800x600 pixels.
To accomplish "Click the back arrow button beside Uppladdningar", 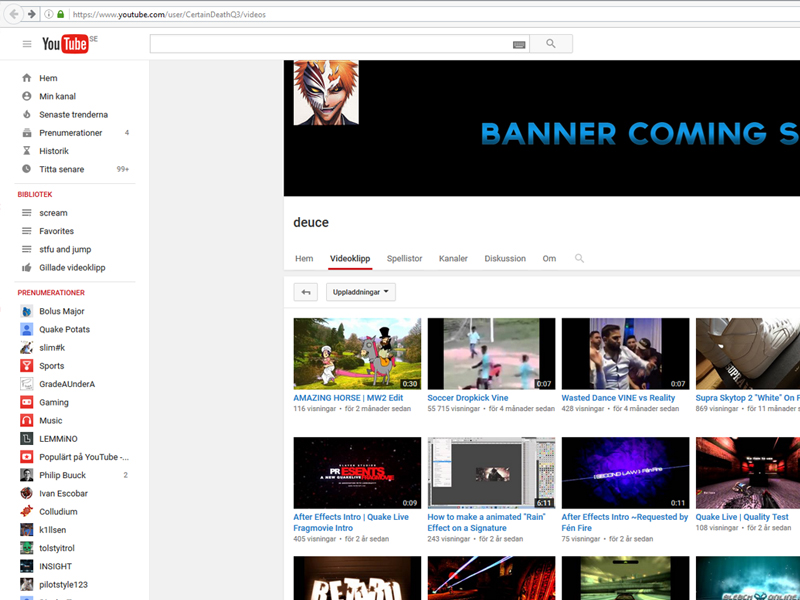I will click(x=306, y=292).
